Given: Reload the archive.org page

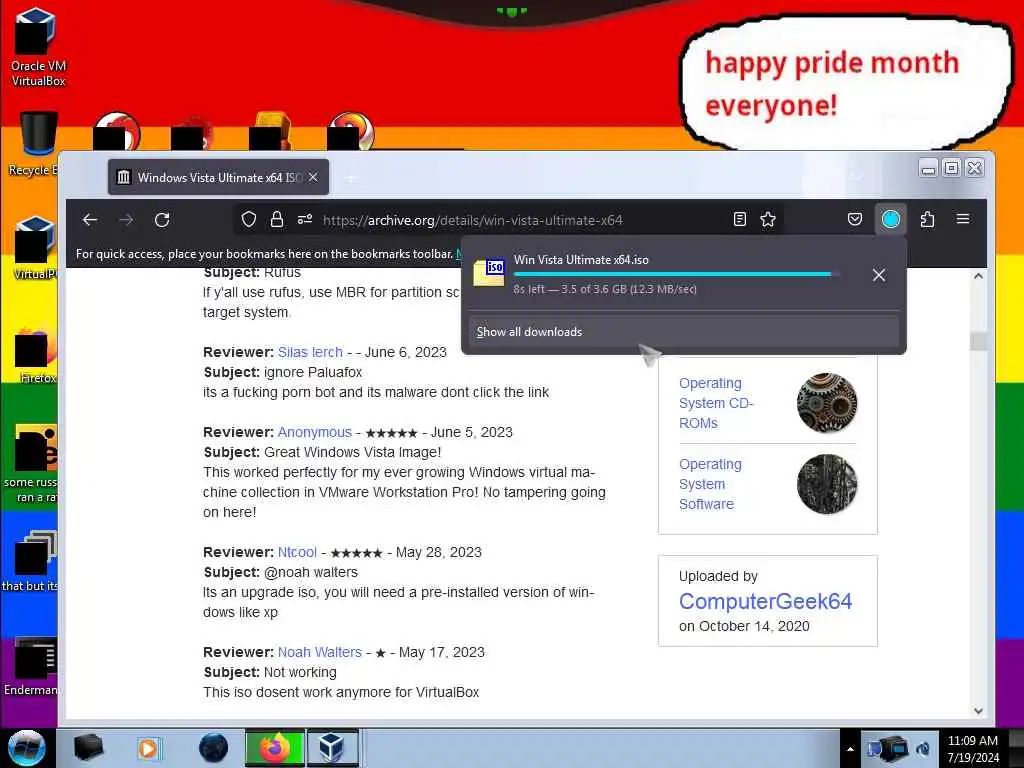Looking at the screenshot, I should pyautogui.click(x=162, y=220).
